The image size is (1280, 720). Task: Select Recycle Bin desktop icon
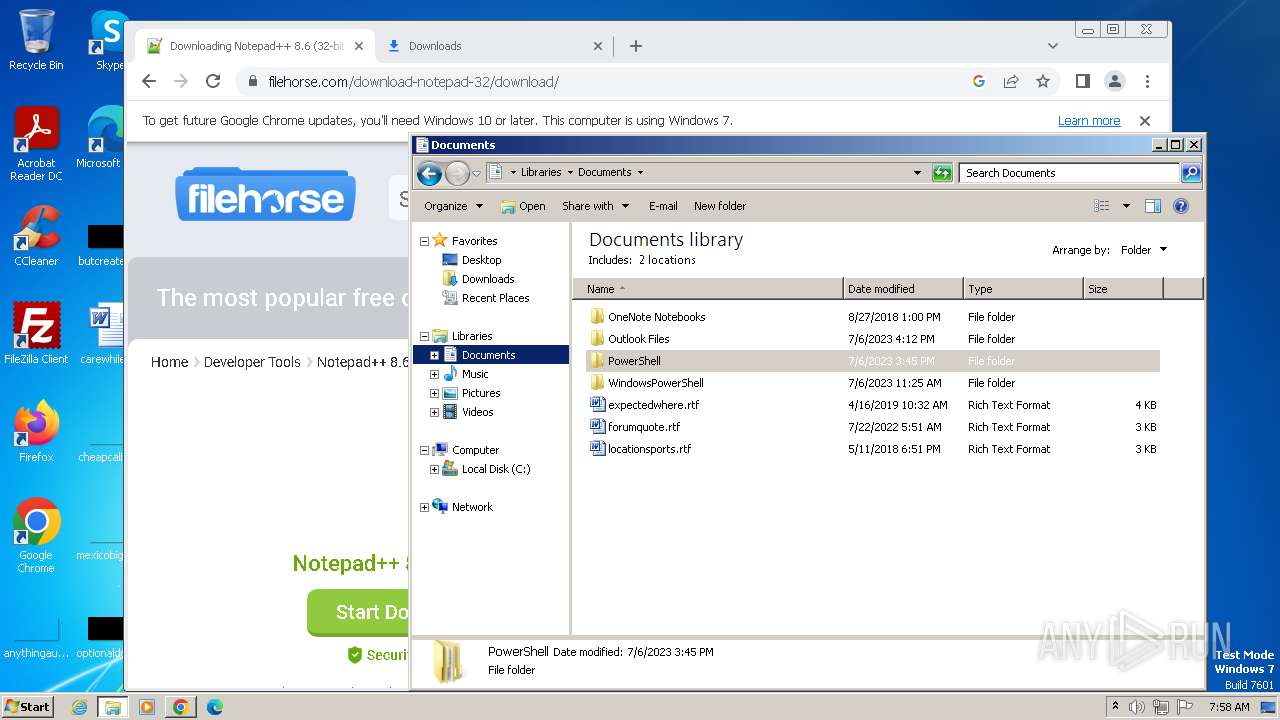(x=36, y=40)
